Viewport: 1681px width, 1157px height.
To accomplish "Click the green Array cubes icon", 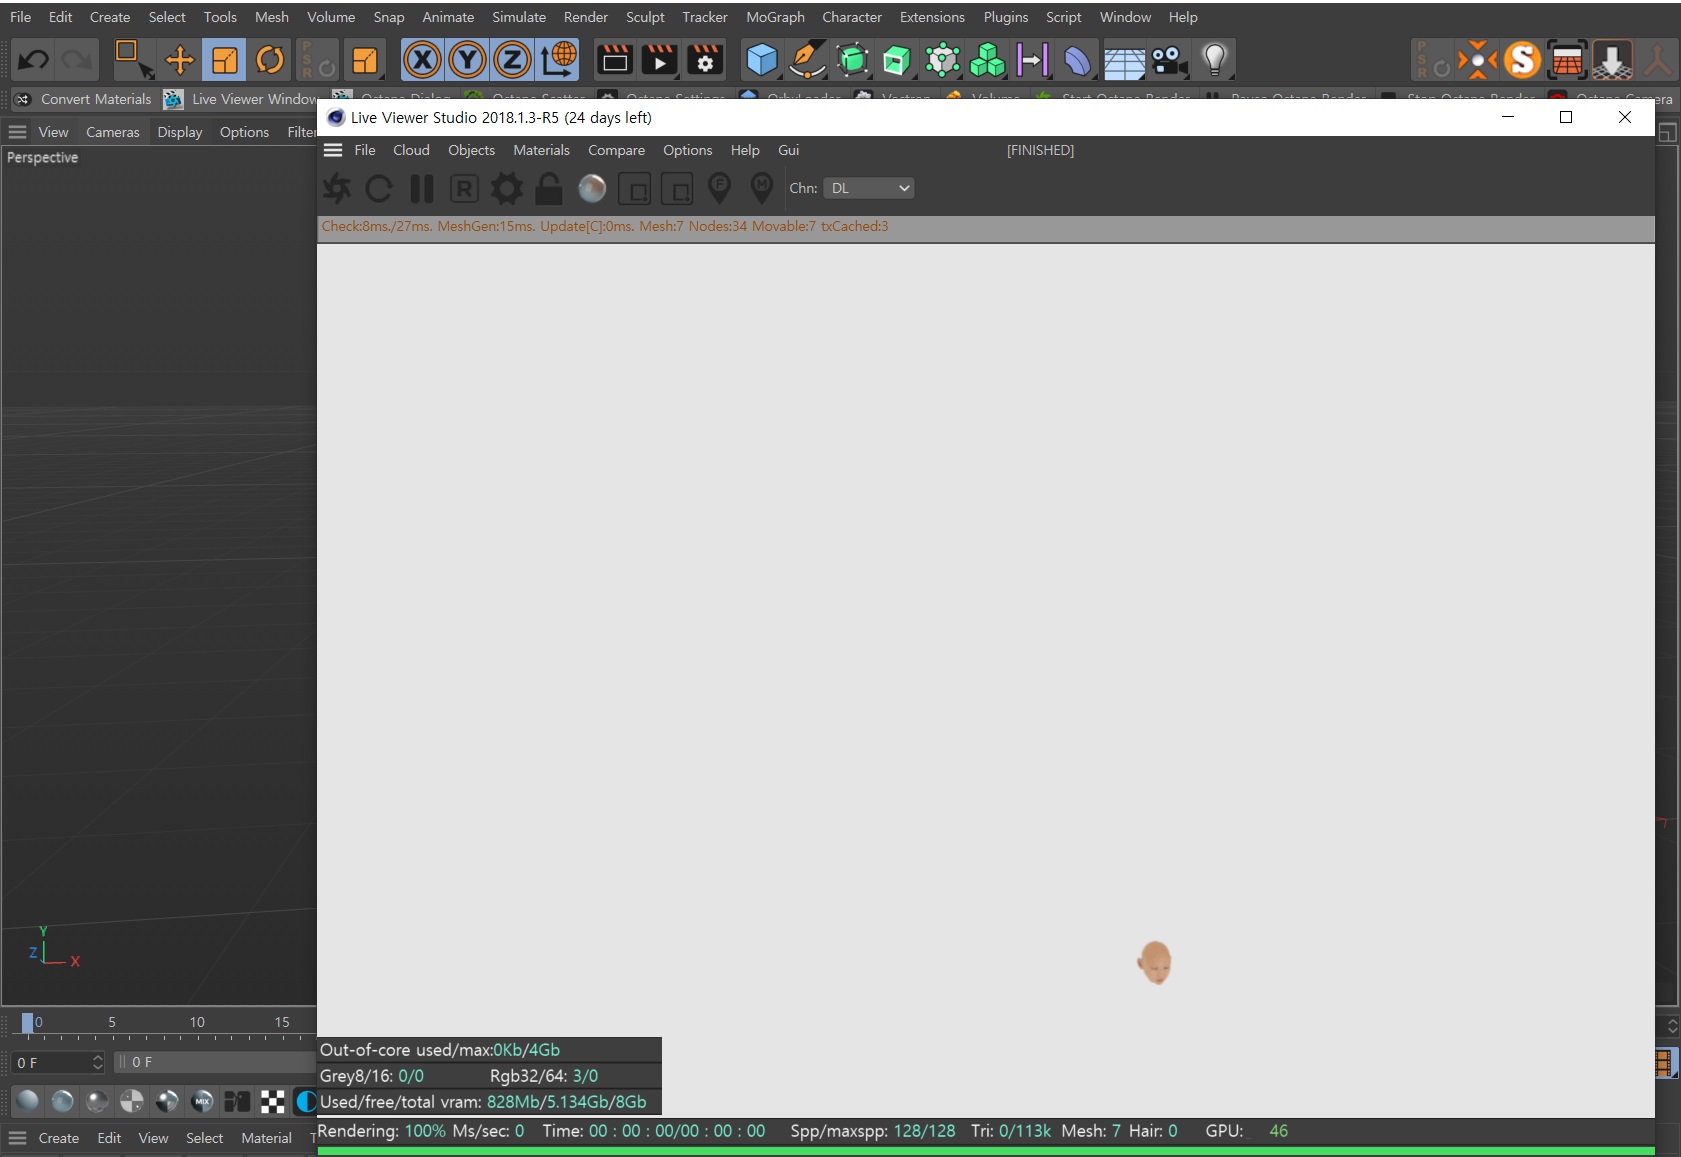I will pyautogui.click(x=987, y=60).
